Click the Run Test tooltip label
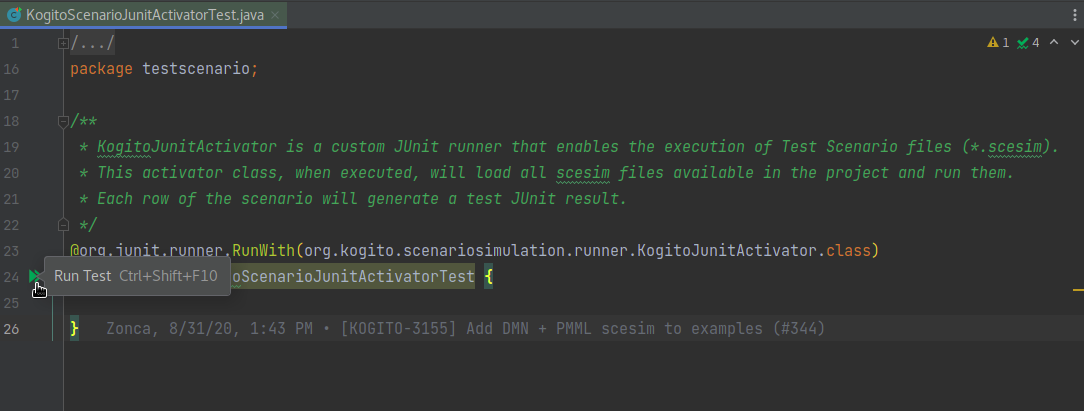1084x411 pixels. (x=83, y=276)
